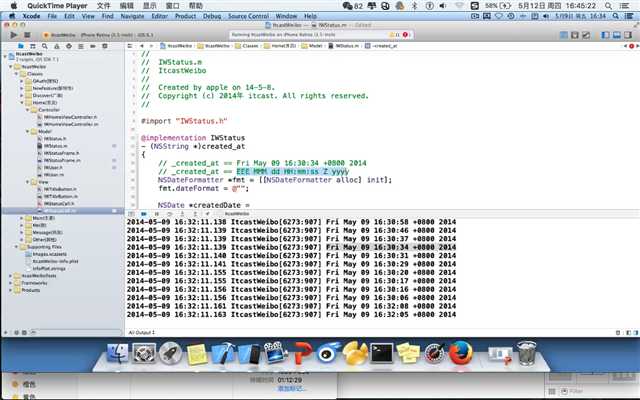Open the related items menu icon
Viewport: 640px width, 400px height.
[x=130, y=46]
